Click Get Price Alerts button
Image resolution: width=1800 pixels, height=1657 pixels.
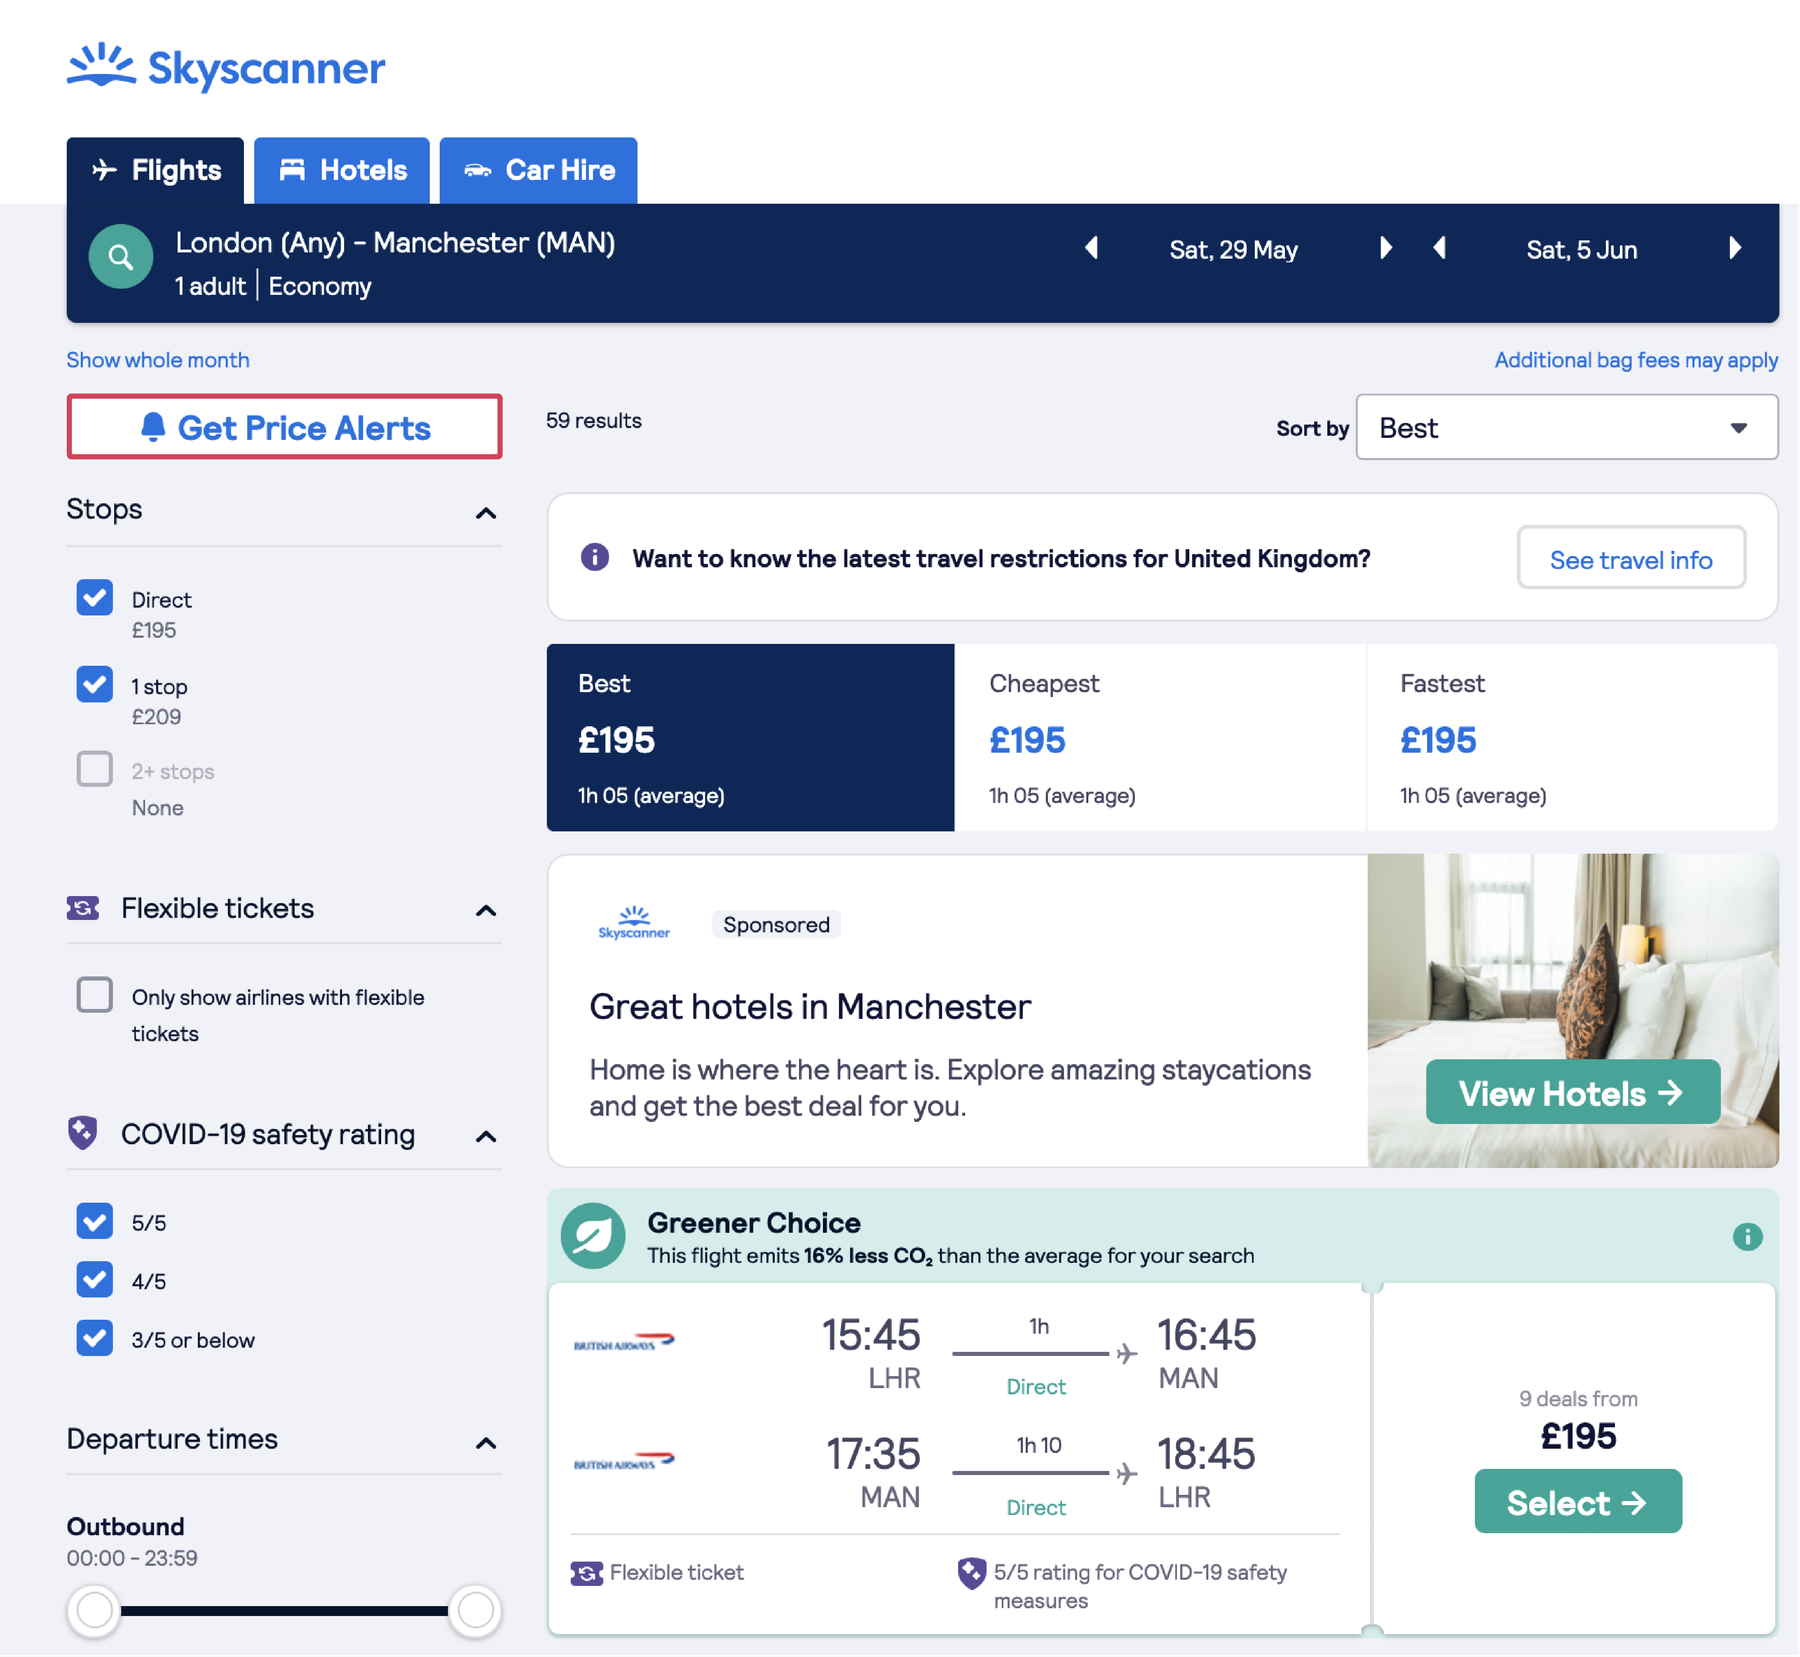coord(284,427)
